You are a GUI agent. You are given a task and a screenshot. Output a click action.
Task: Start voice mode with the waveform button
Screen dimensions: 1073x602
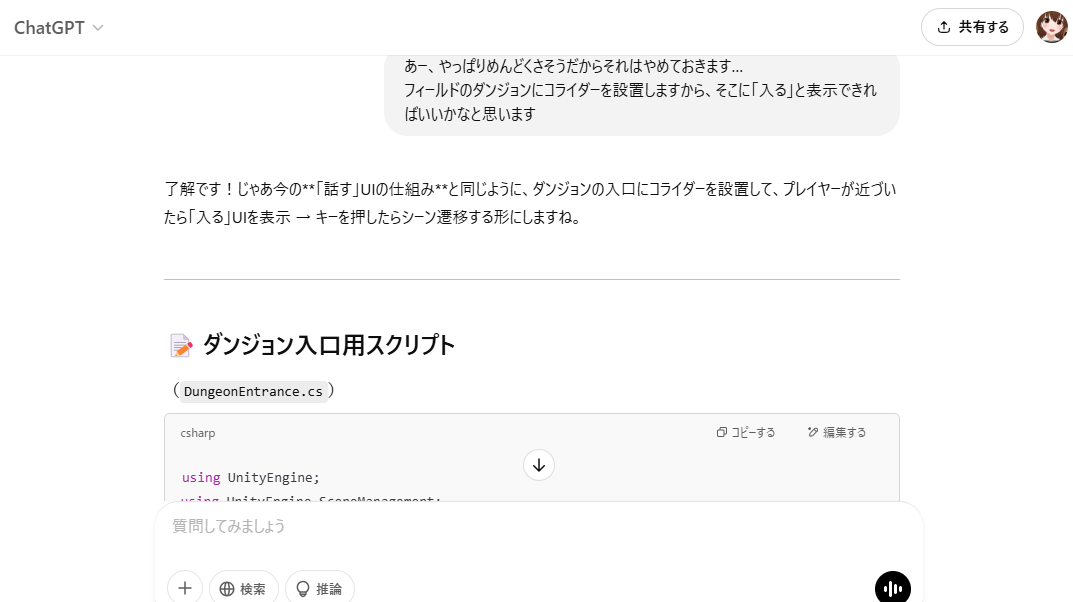point(892,588)
